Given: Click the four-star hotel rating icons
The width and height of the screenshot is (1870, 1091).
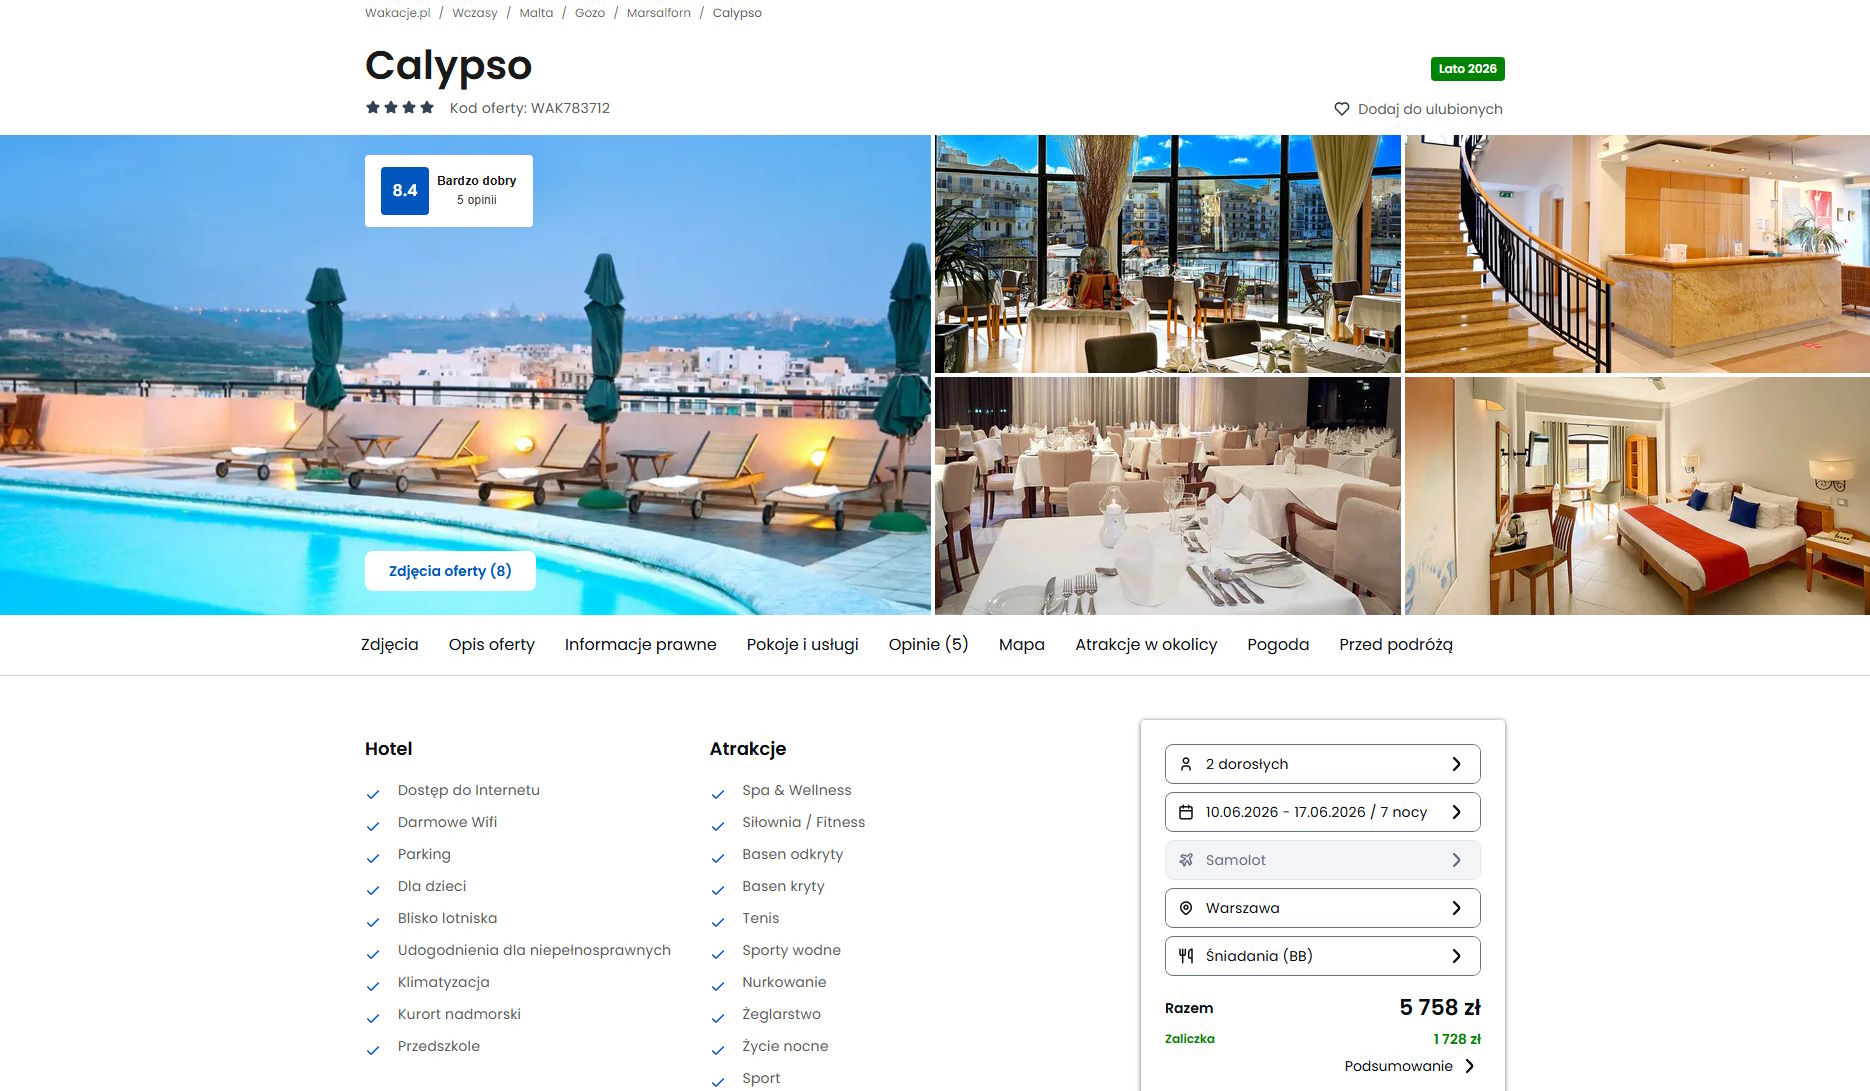Looking at the screenshot, I should click(x=400, y=108).
